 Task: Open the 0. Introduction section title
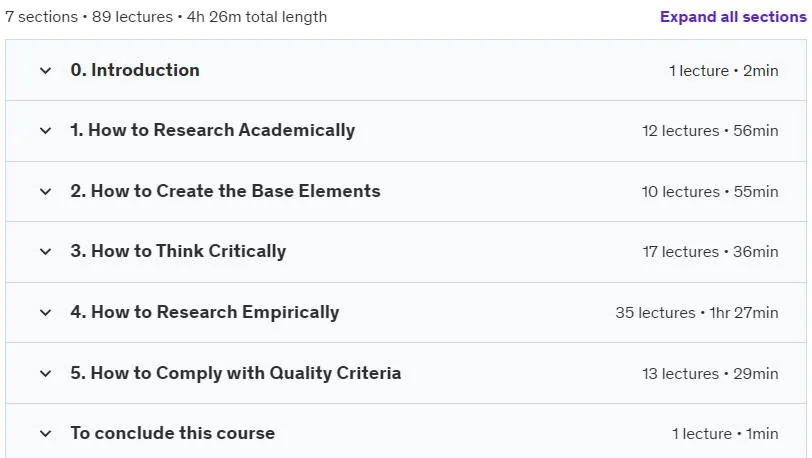tap(135, 70)
